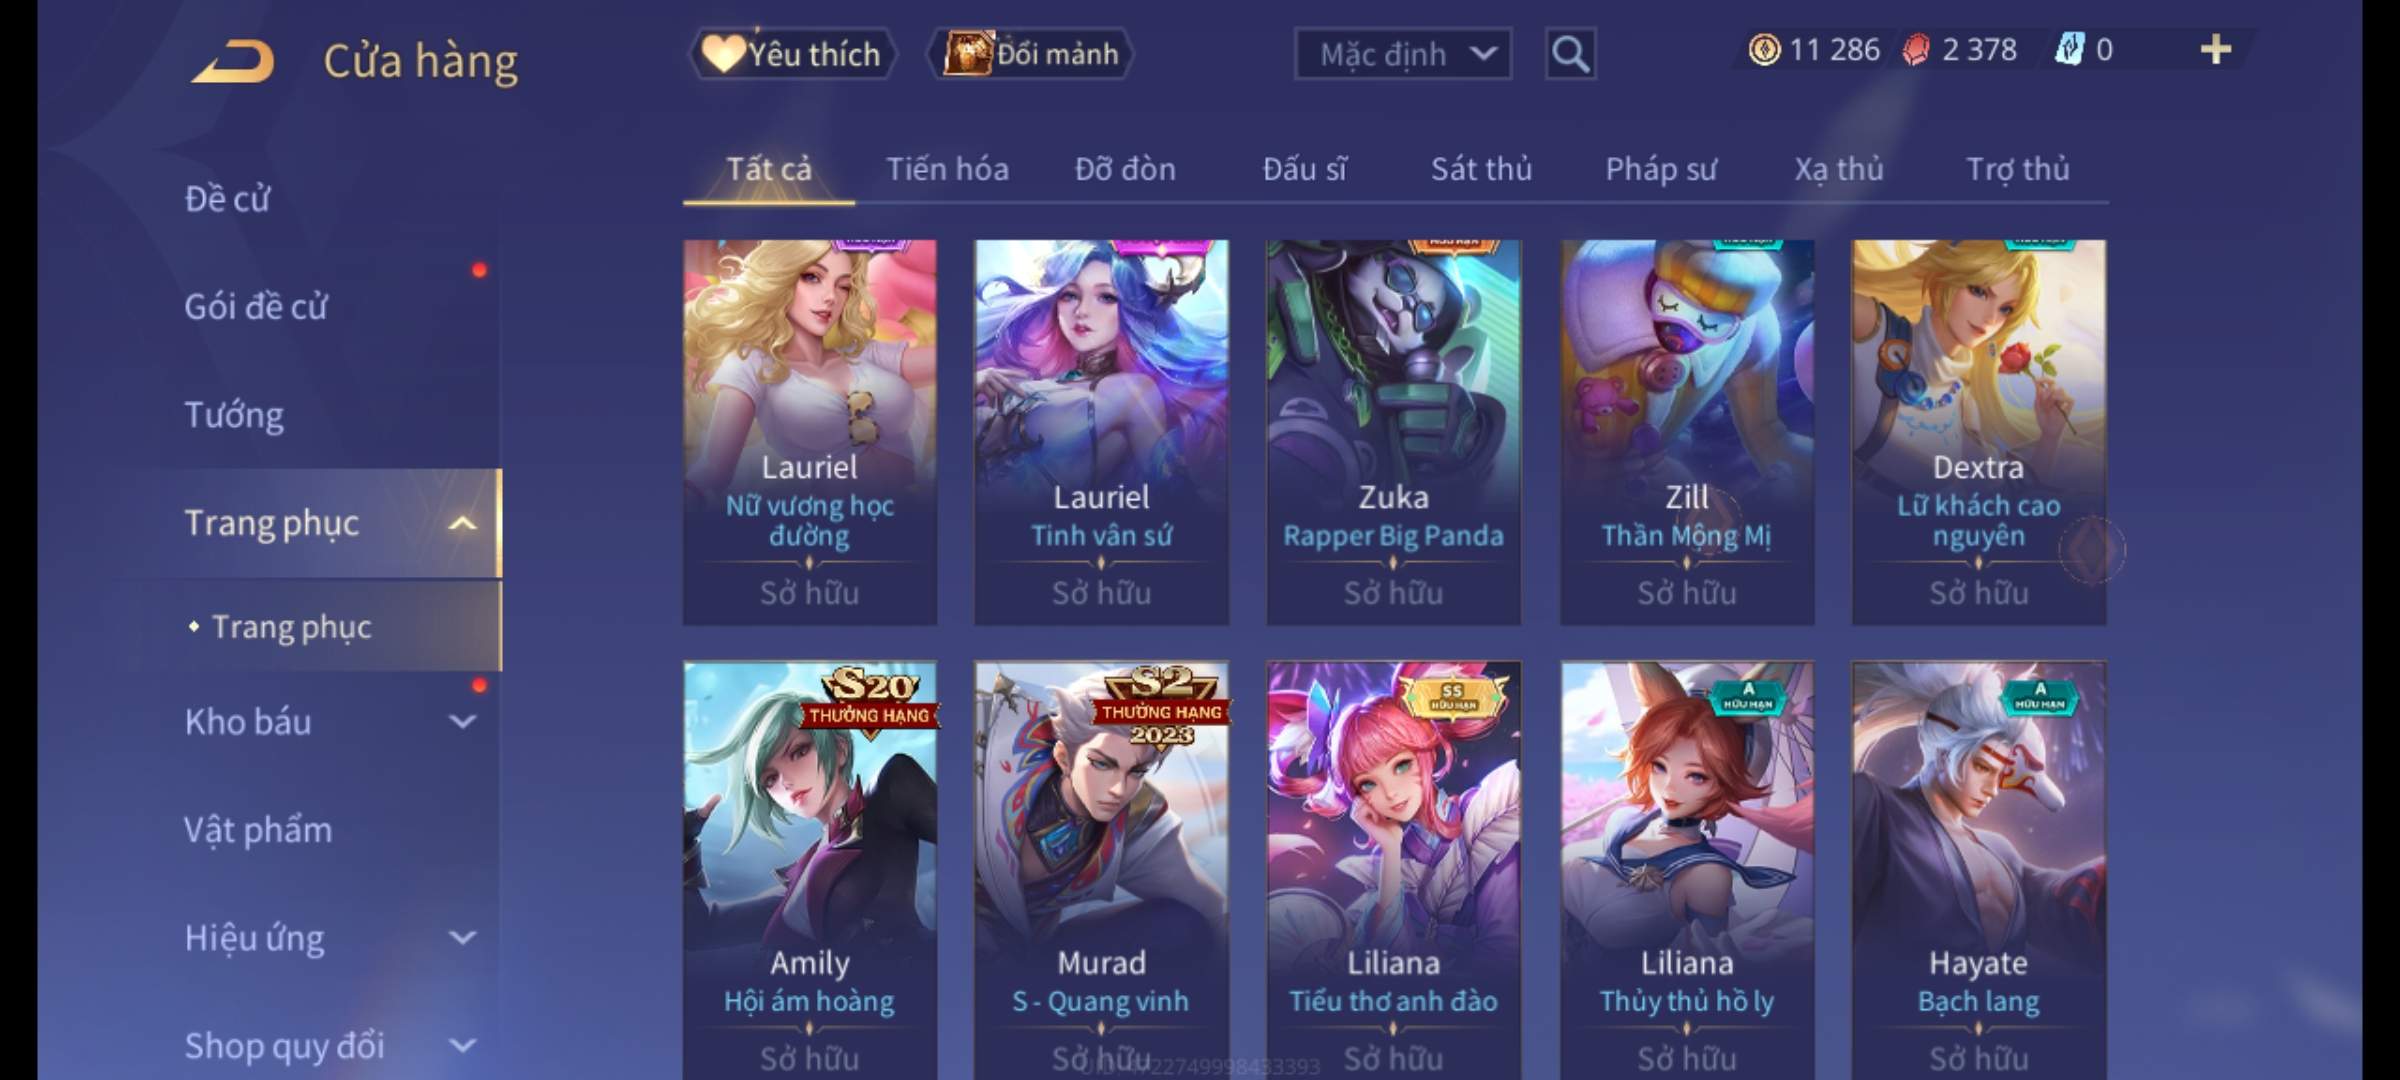Open the Yêu thích heart favorites

[792, 54]
